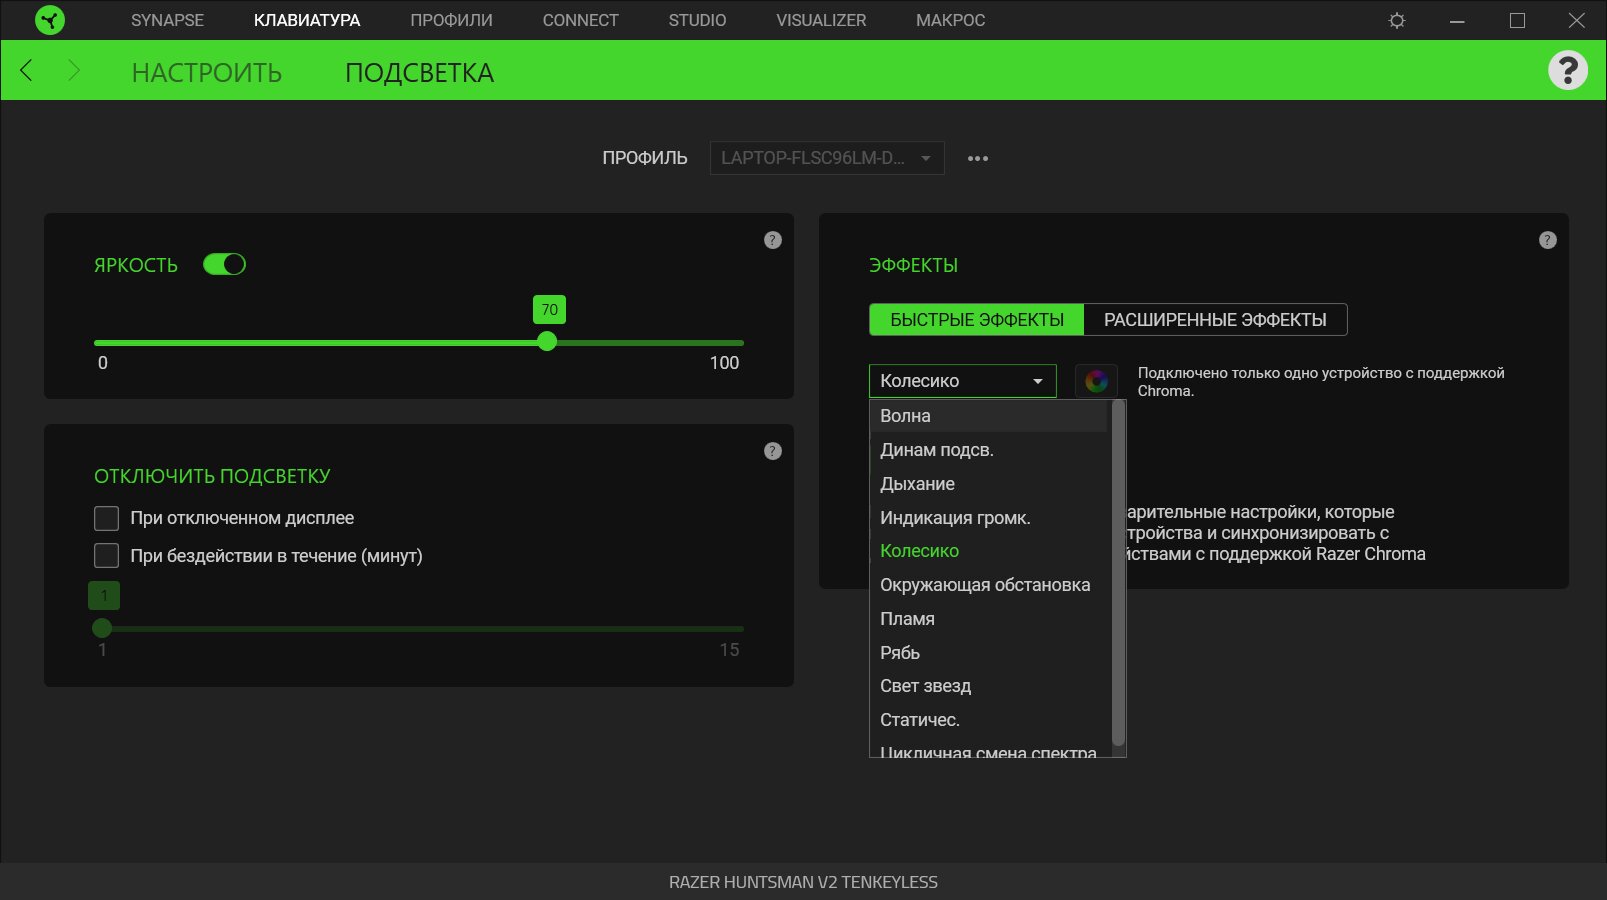This screenshot has width=1607, height=900.
Task: Switch to STUDIO tab
Action: coord(697,20)
